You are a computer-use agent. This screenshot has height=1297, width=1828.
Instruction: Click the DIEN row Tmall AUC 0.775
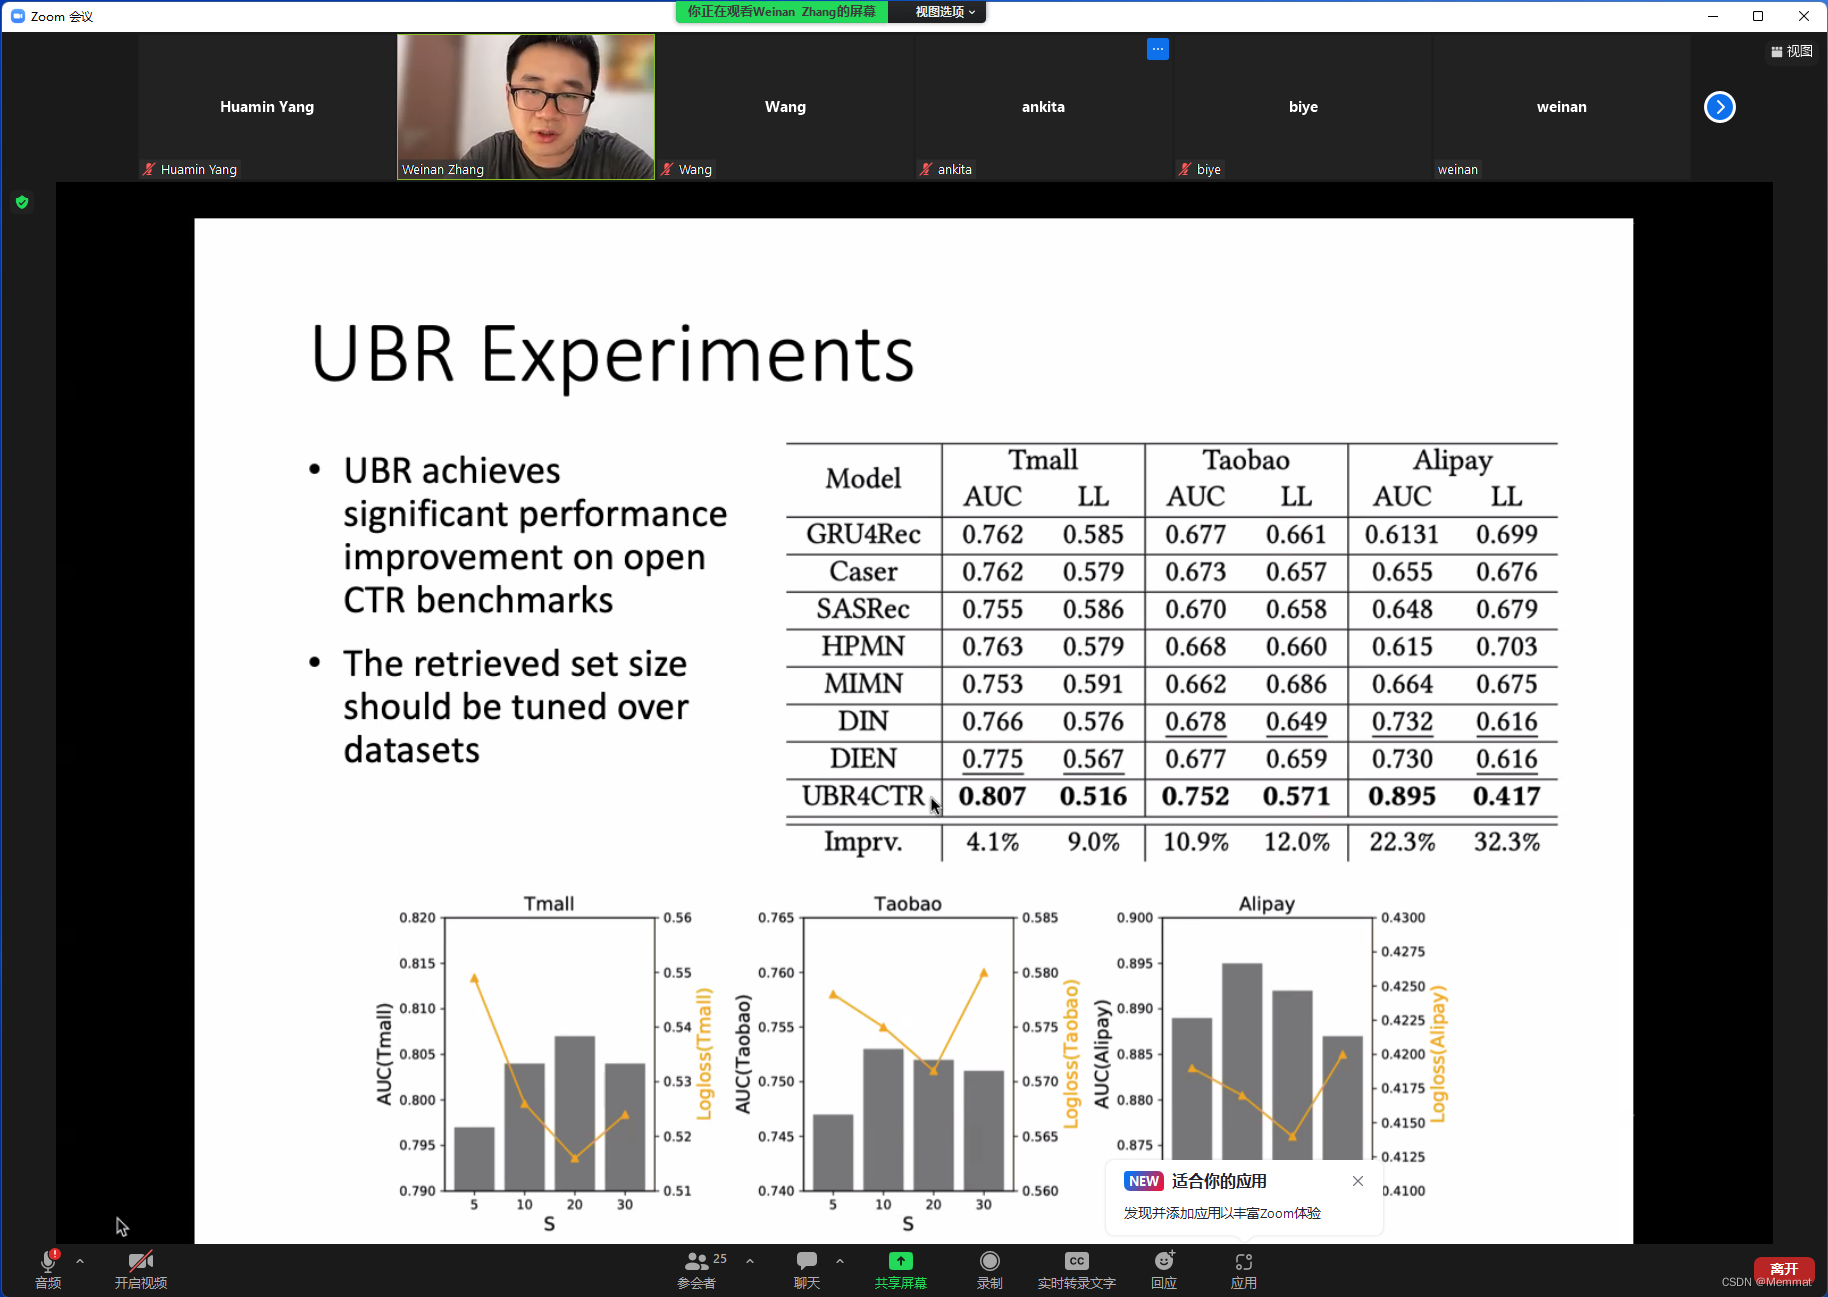click(992, 759)
